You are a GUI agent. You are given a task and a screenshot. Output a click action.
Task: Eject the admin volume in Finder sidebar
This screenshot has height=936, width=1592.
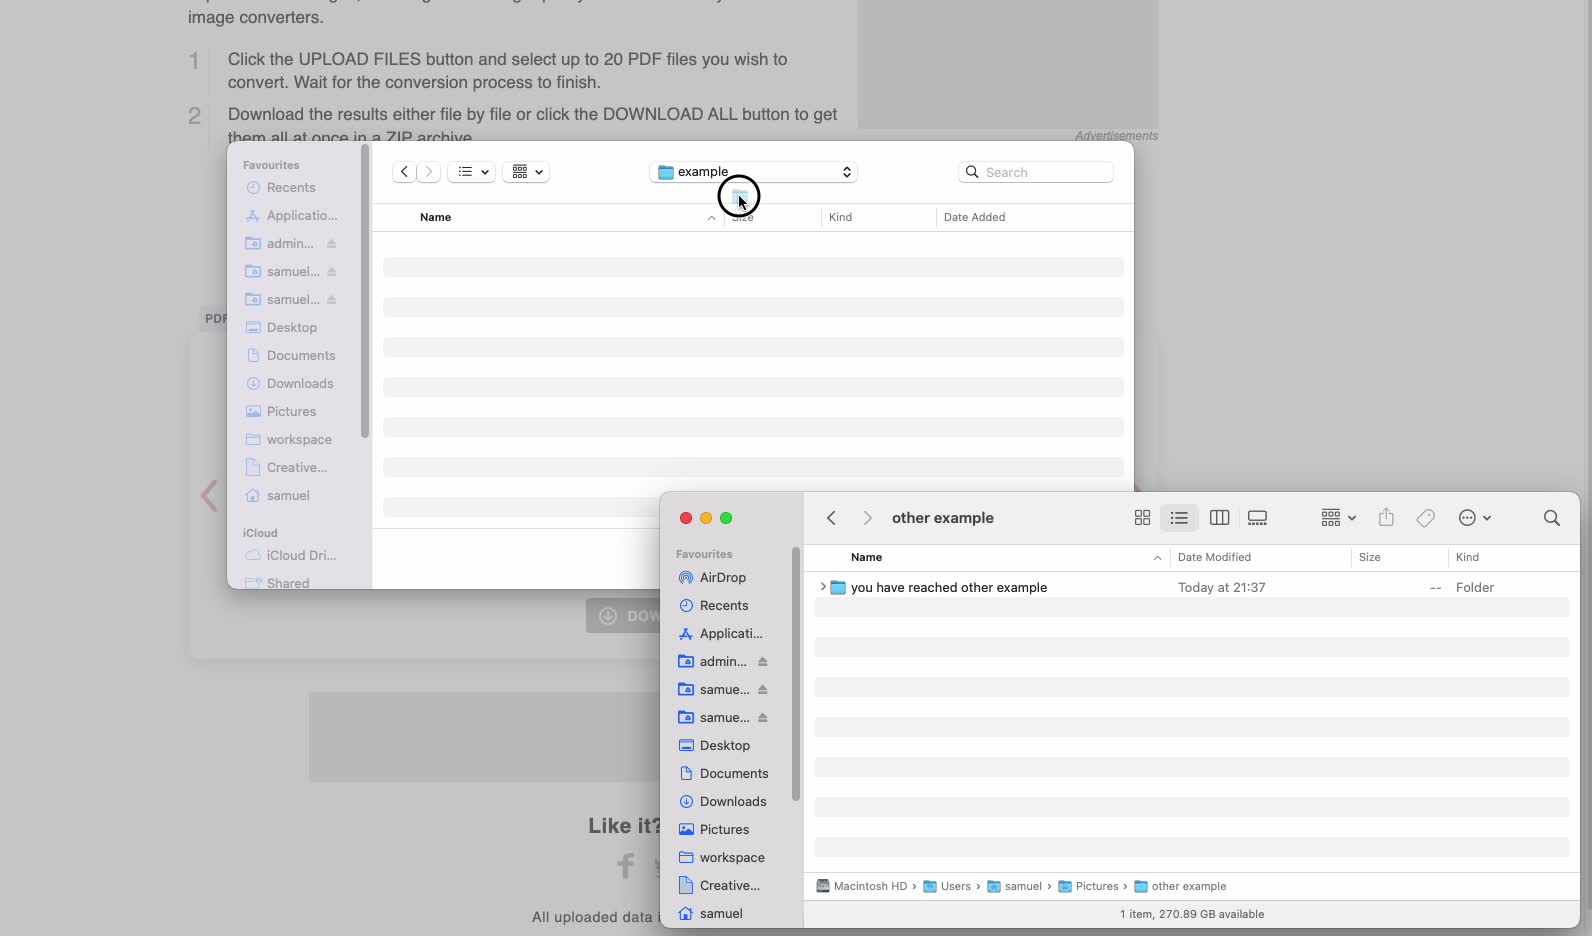762,662
